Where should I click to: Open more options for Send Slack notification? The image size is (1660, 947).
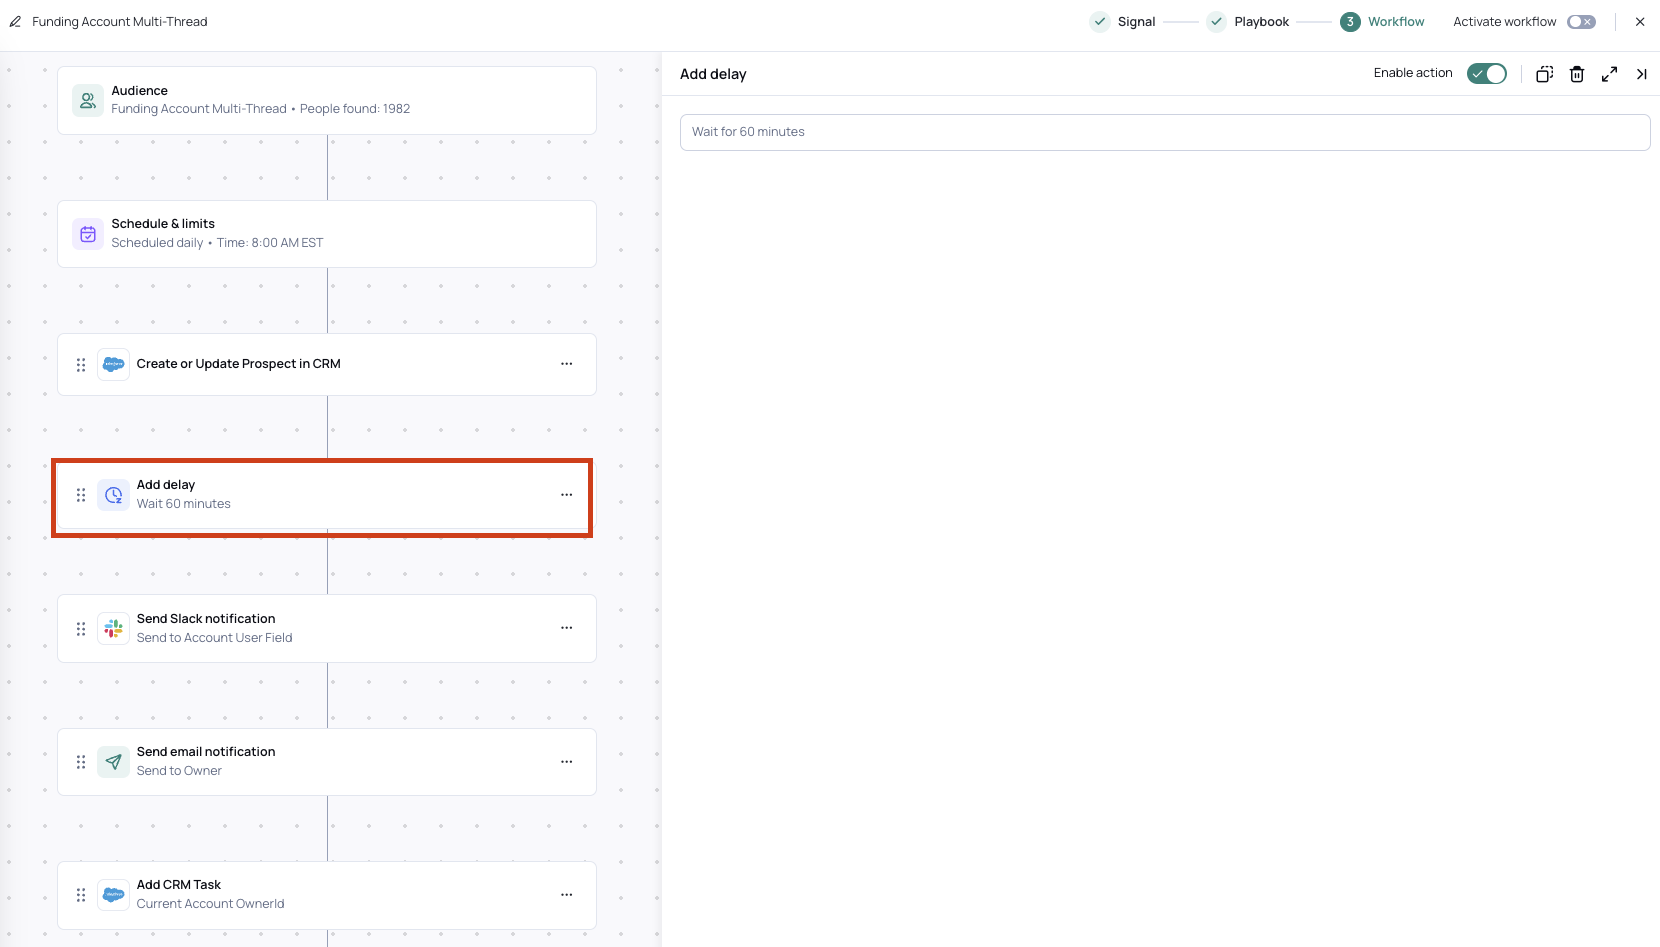click(x=567, y=628)
